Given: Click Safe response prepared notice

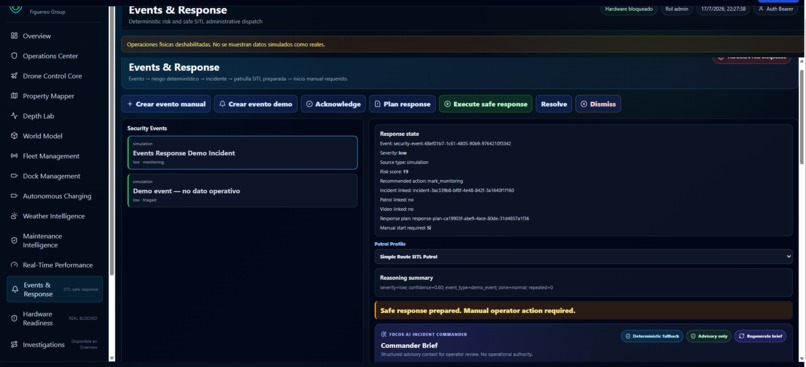Looking at the screenshot, I should click(x=583, y=310).
